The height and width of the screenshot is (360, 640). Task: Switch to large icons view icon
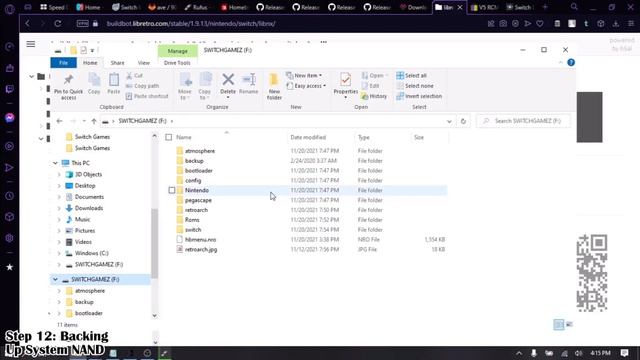(569, 324)
